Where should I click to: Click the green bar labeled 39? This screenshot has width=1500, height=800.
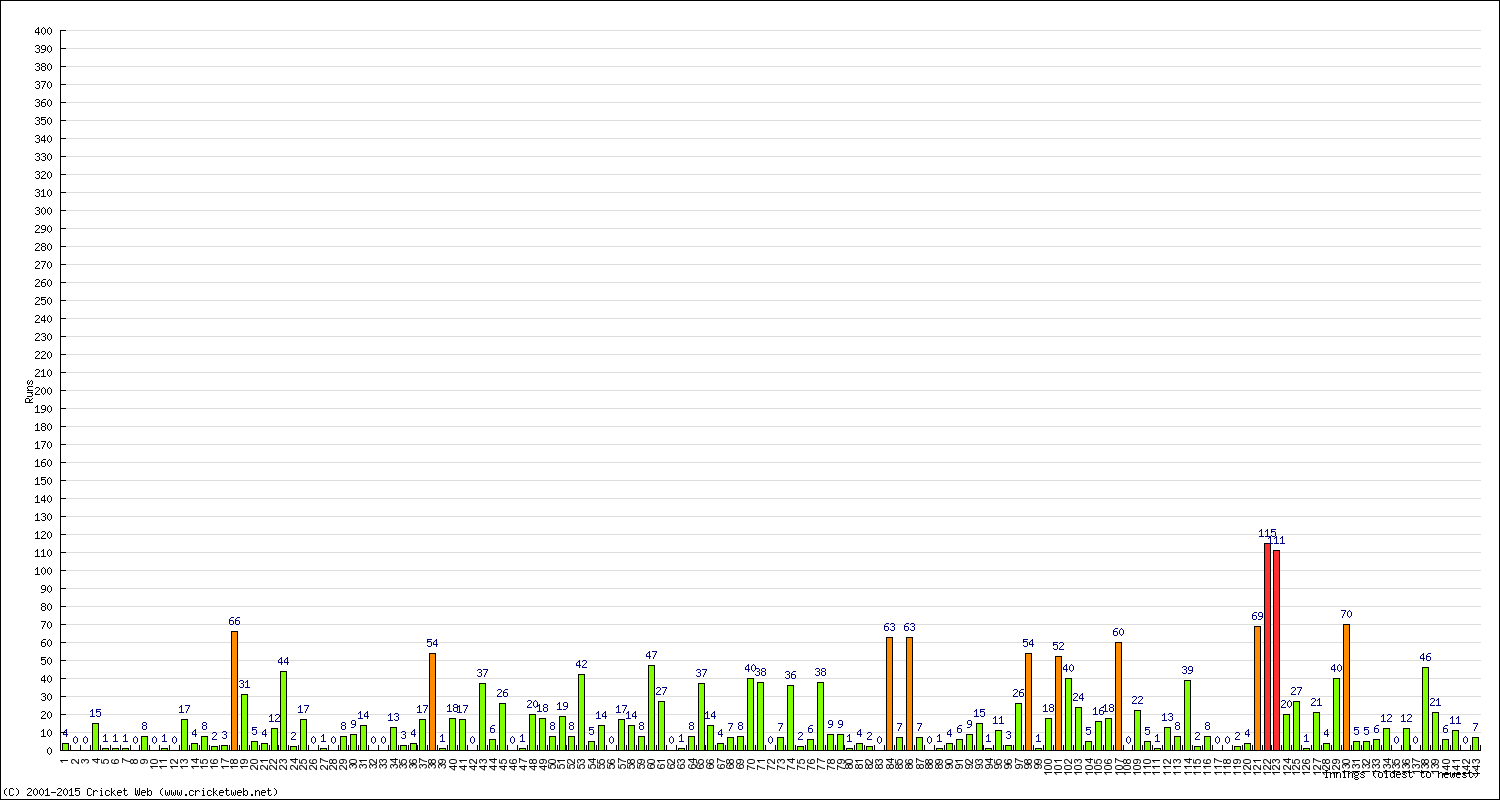pyautogui.click(x=1188, y=715)
